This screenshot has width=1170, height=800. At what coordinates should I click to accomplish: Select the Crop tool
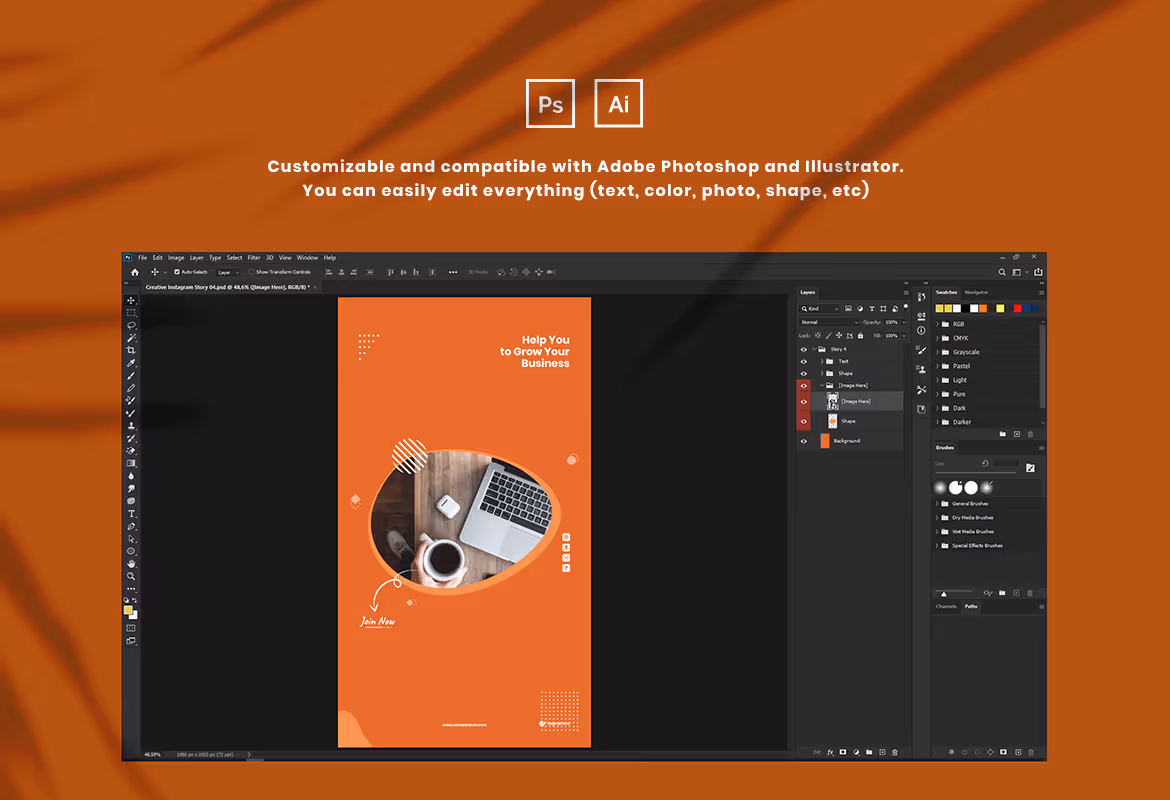click(131, 350)
